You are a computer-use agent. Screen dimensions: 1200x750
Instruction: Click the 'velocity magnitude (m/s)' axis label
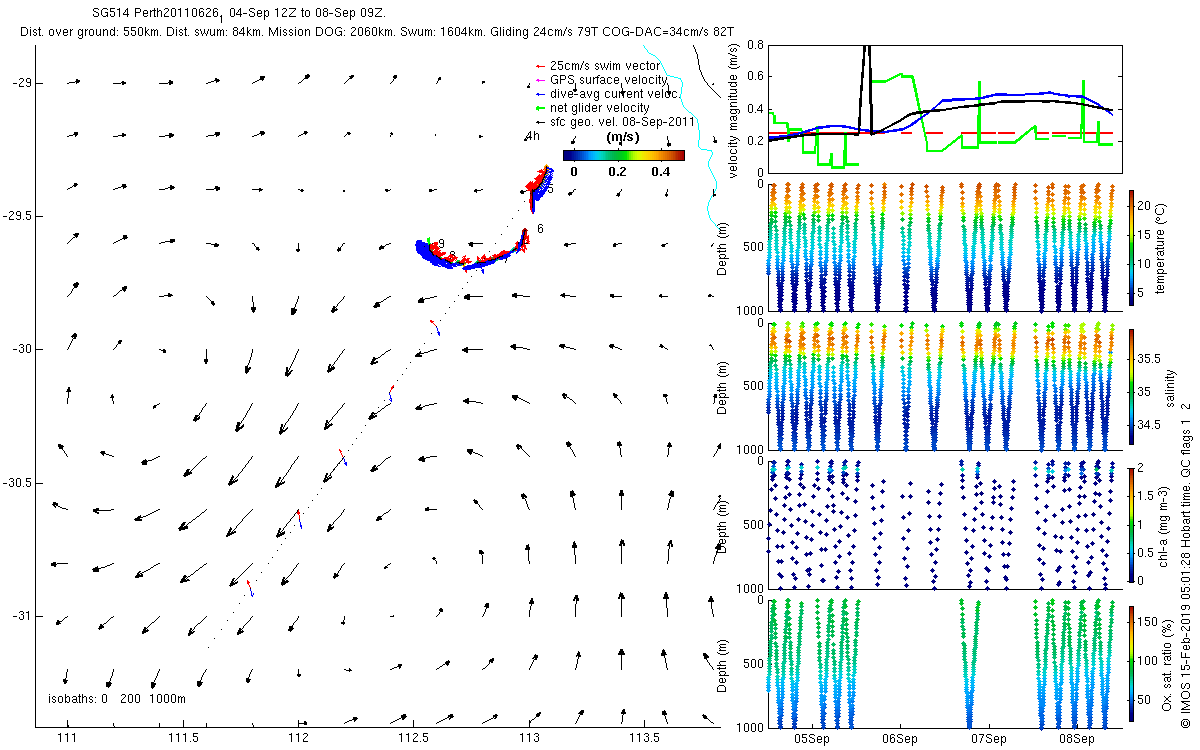[x=734, y=110]
